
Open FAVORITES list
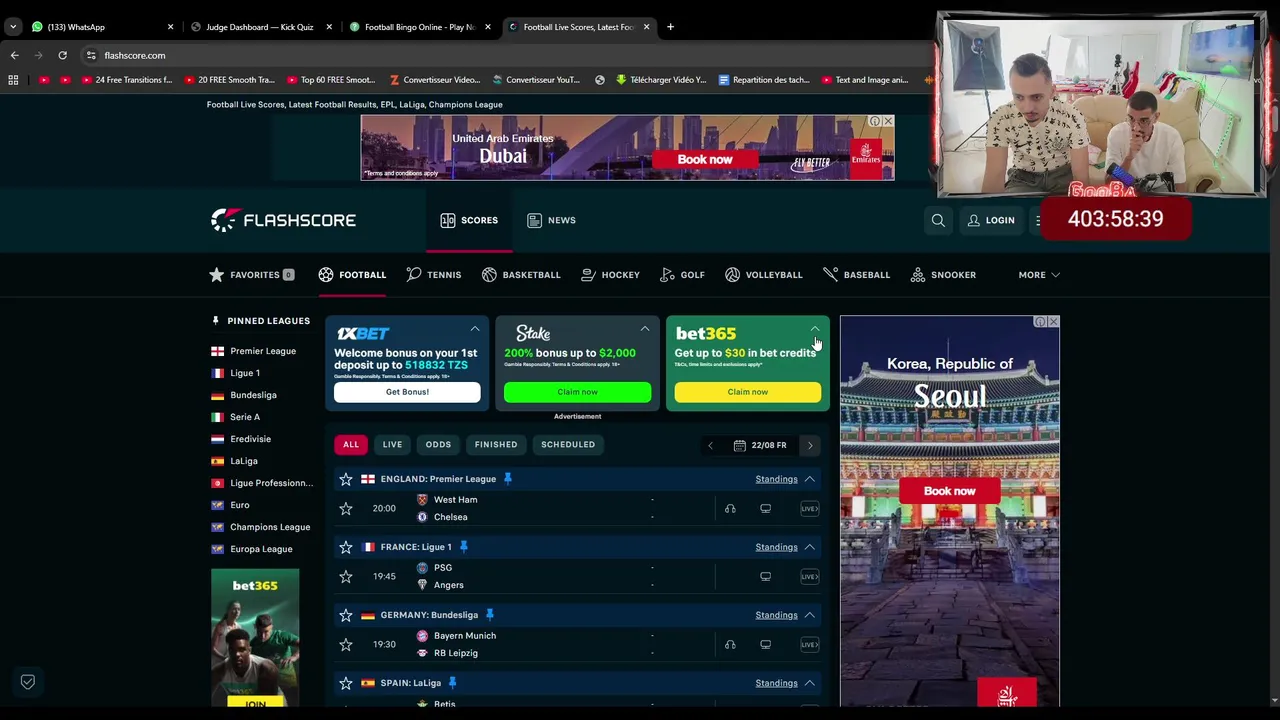coord(251,275)
